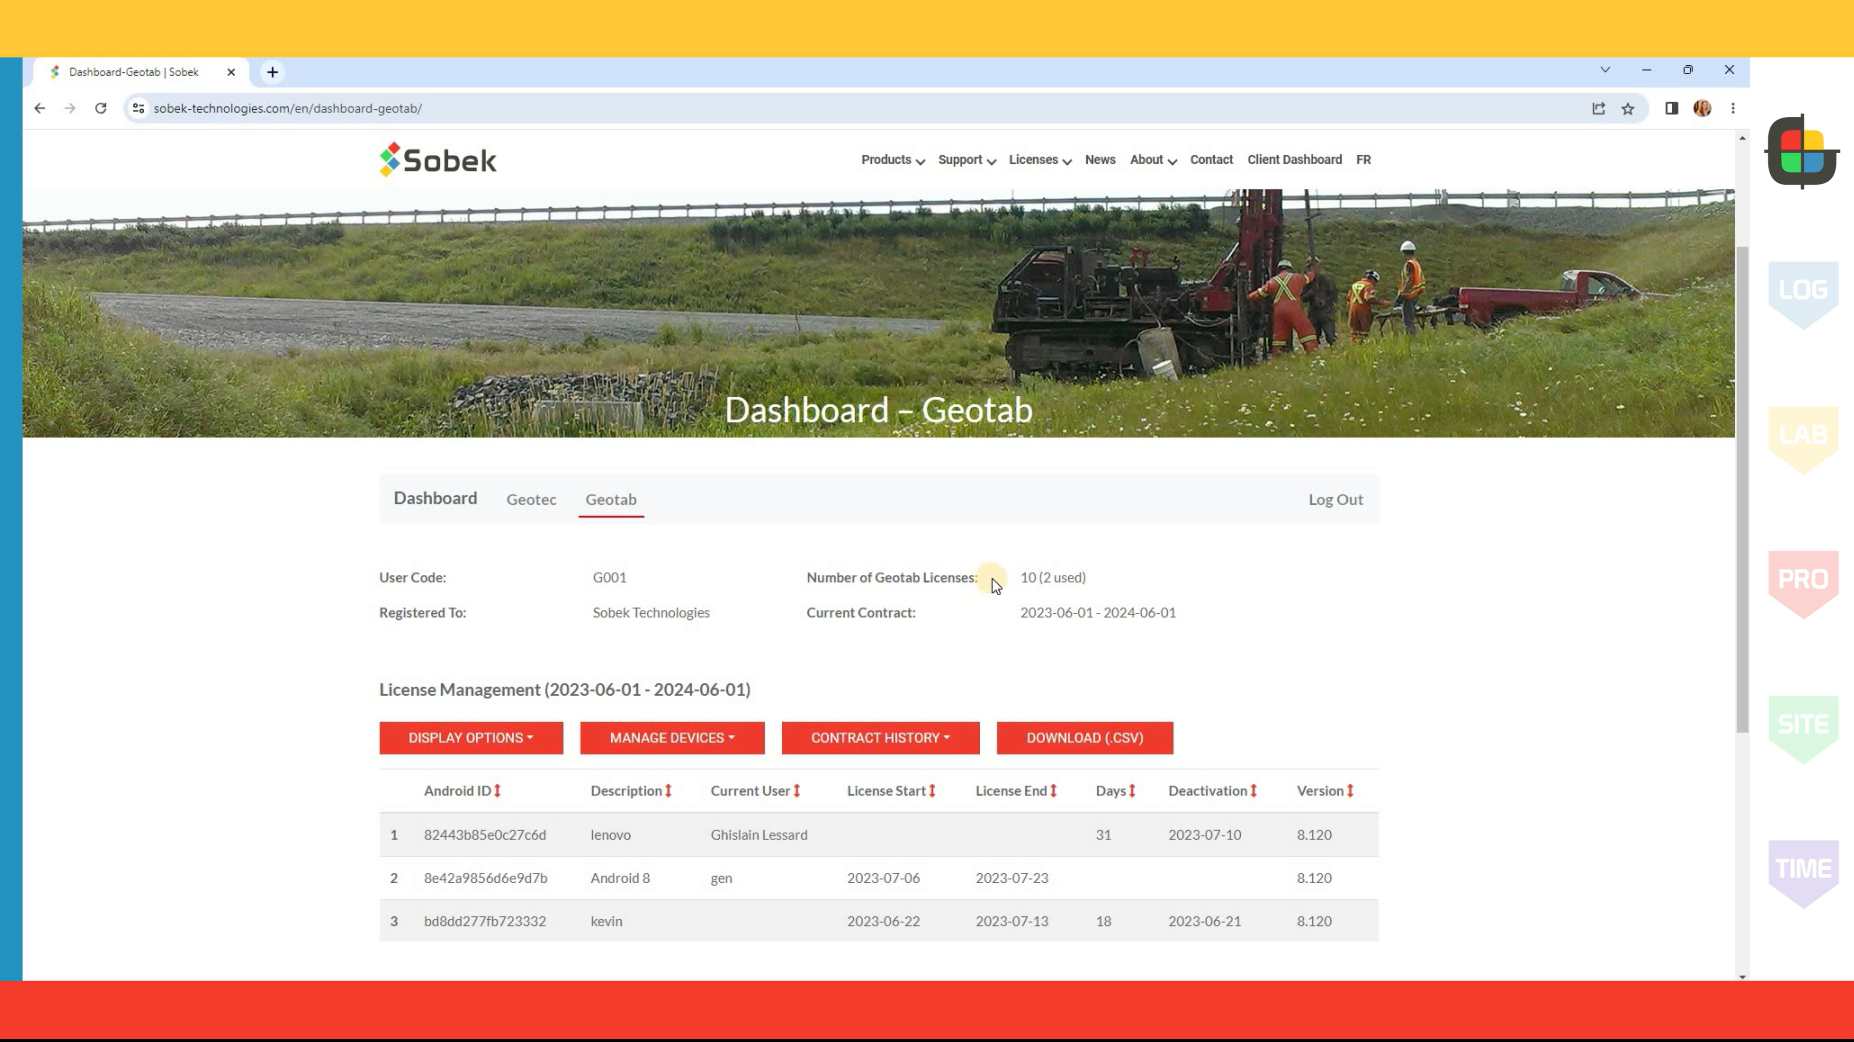Click the page vertical scrollbar
Screen dimensions: 1854x1042
1742,490
